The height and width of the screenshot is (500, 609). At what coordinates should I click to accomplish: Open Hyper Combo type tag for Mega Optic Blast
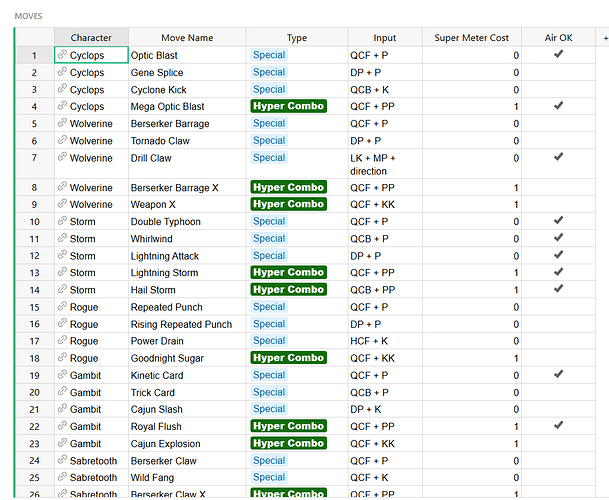pos(289,106)
